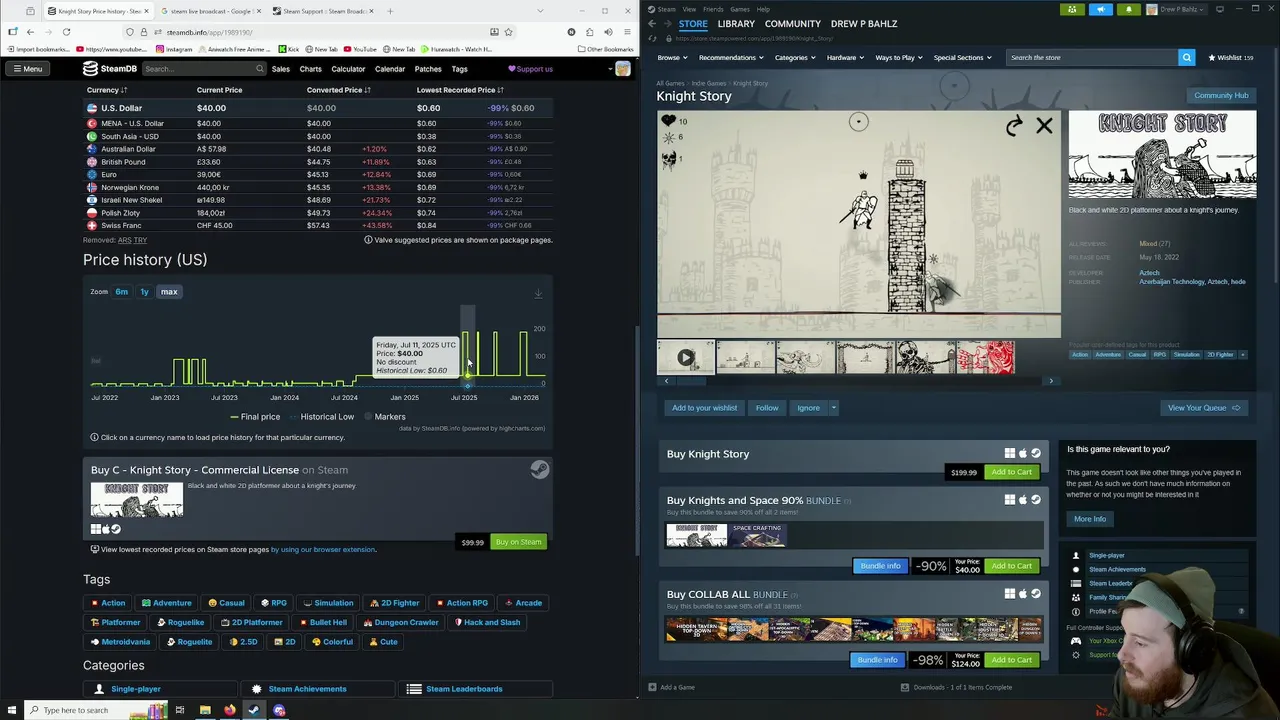Open Steam notifications bell icon
The image size is (1280, 720).
coord(1129,9)
